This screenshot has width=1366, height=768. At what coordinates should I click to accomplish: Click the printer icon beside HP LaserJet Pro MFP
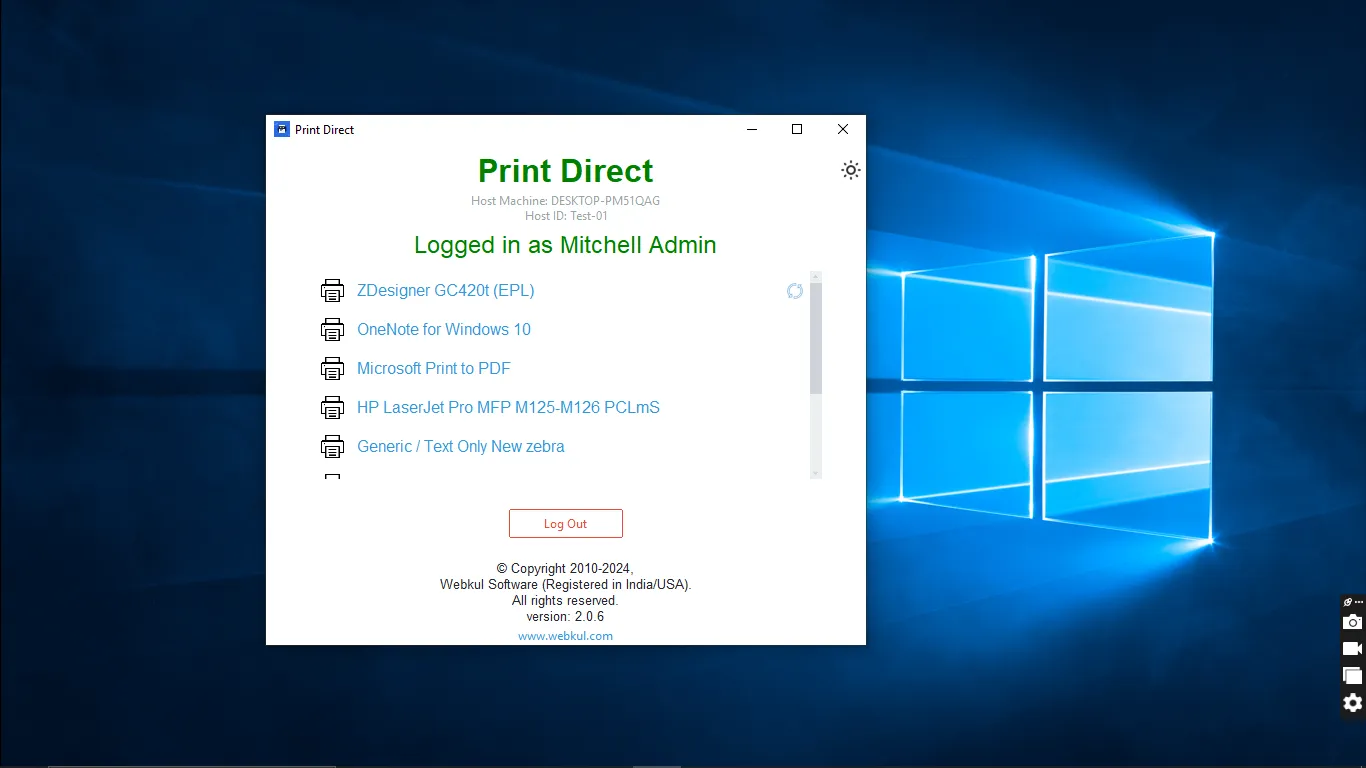click(x=332, y=407)
